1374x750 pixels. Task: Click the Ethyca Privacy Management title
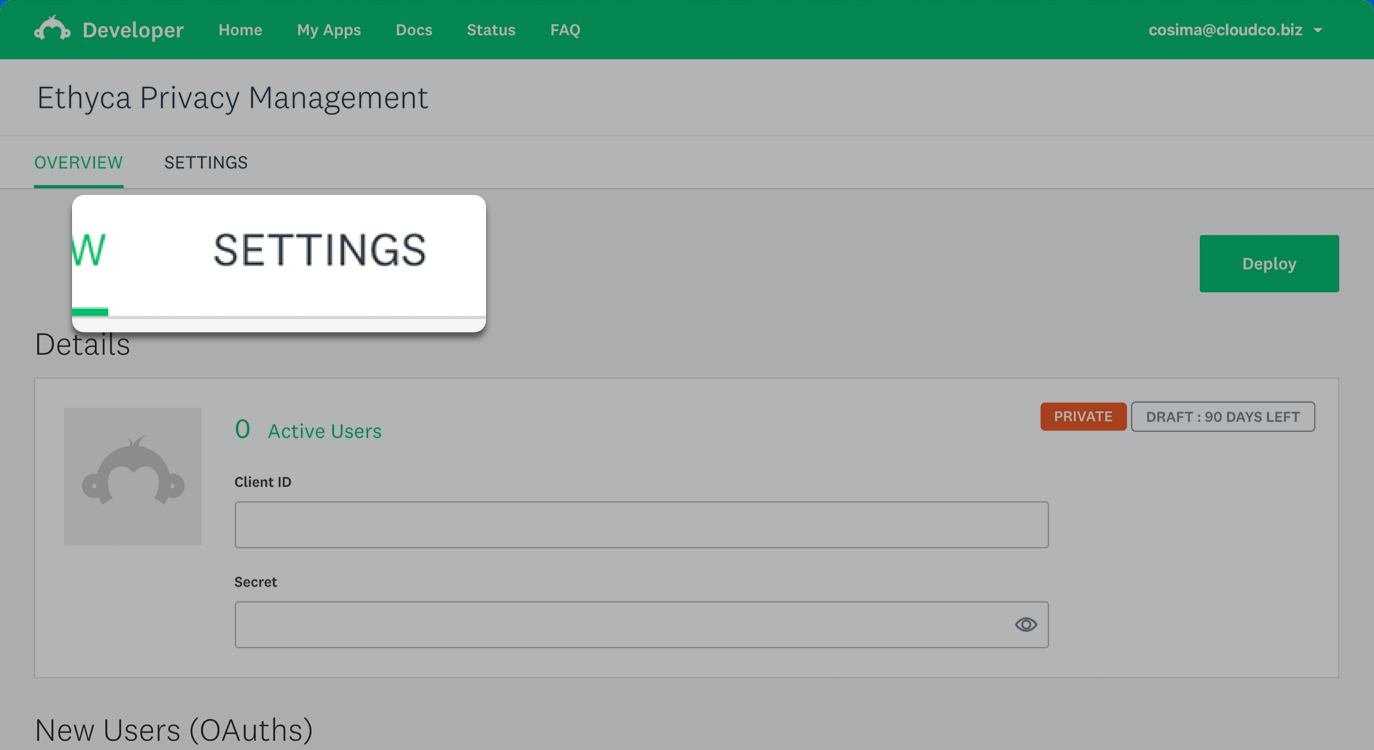point(232,97)
